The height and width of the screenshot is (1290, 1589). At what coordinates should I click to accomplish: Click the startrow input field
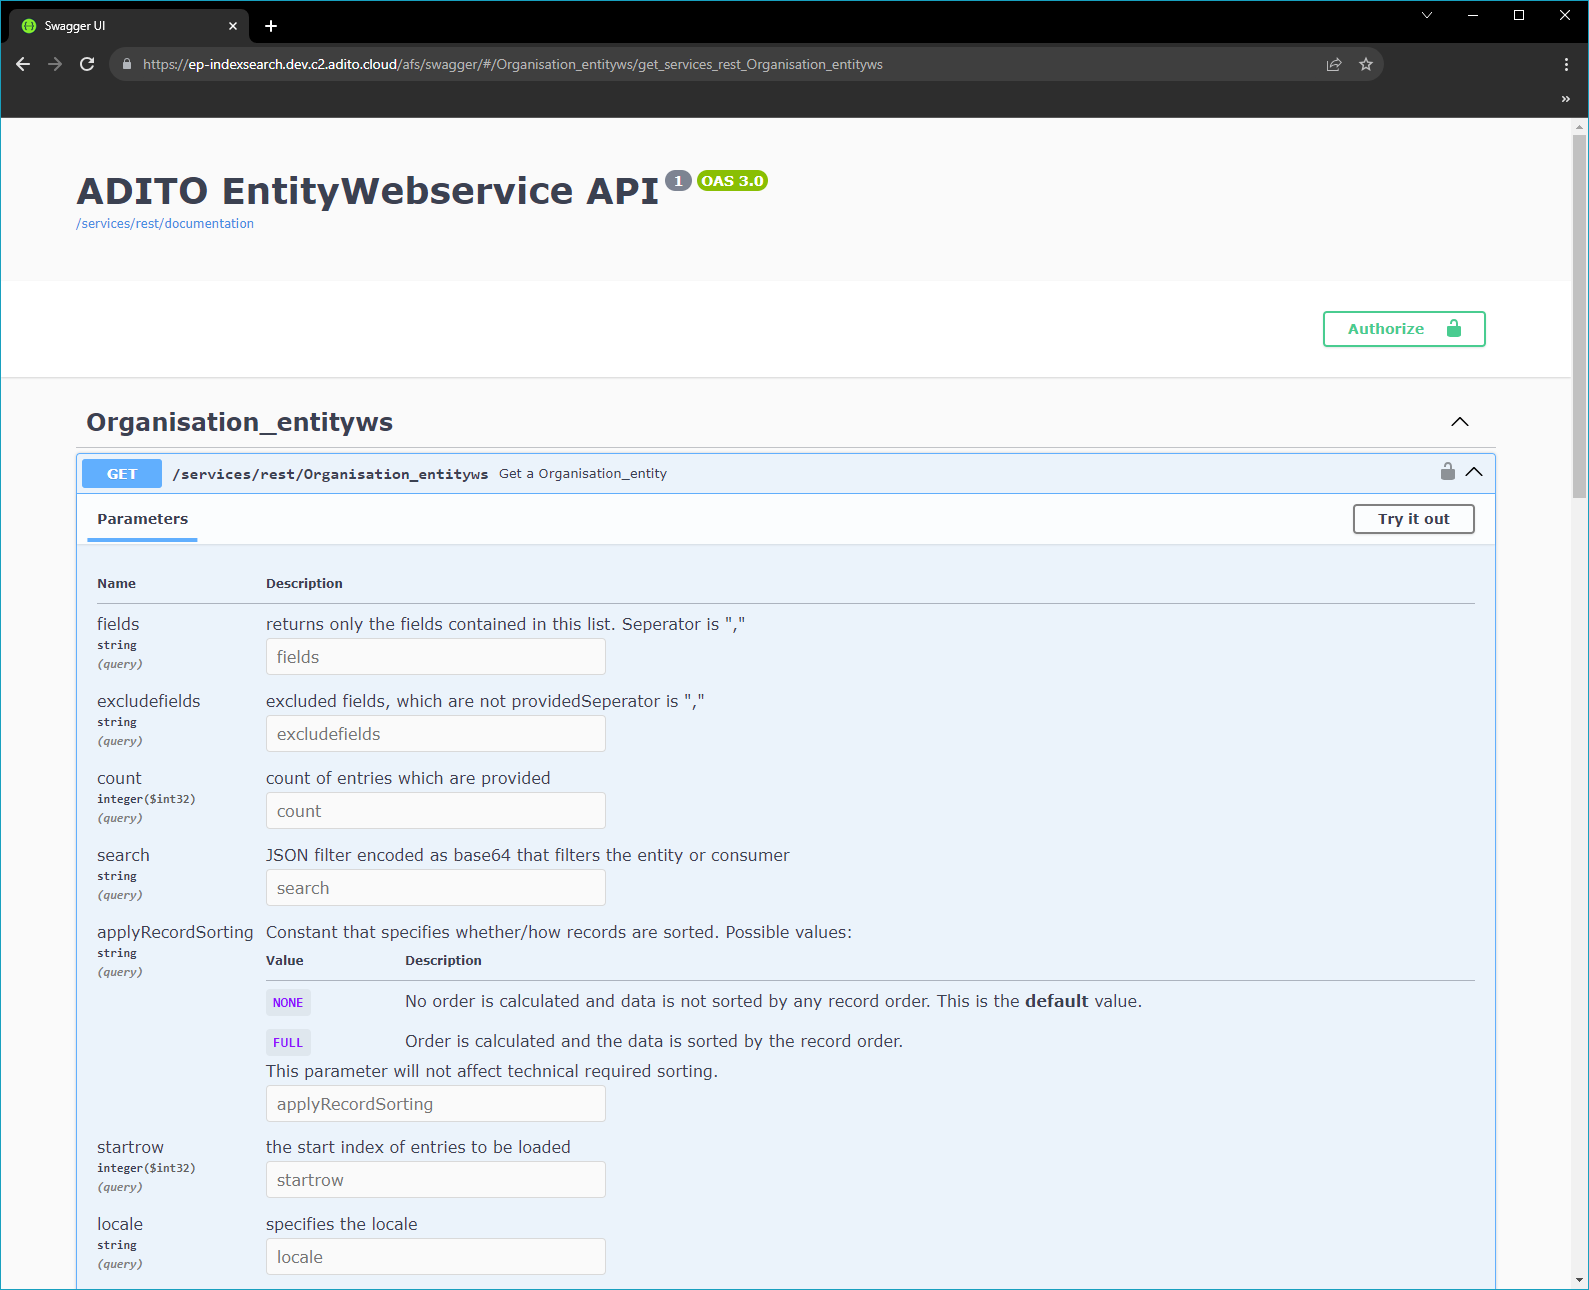[x=436, y=1180]
